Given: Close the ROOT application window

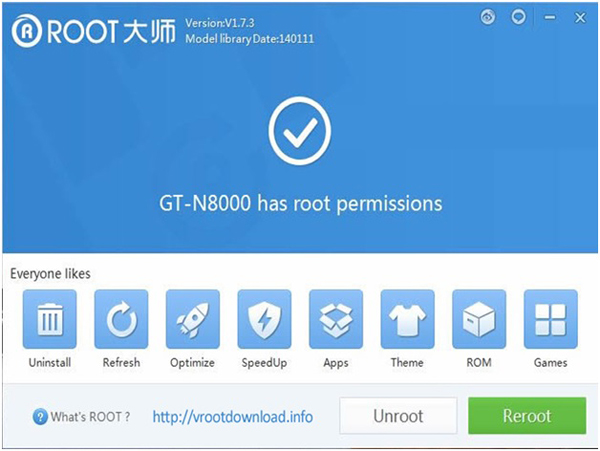Looking at the screenshot, I should [x=580, y=18].
